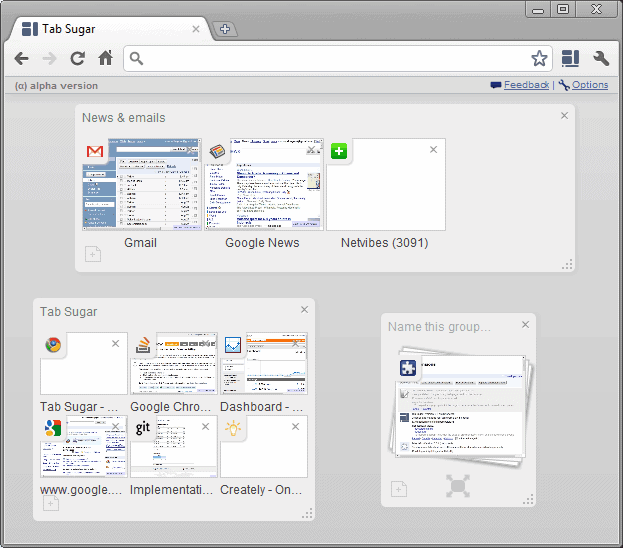Open the Feedback link
Image resolution: width=623 pixels, height=548 pixels.
click(x=526, y=85)
